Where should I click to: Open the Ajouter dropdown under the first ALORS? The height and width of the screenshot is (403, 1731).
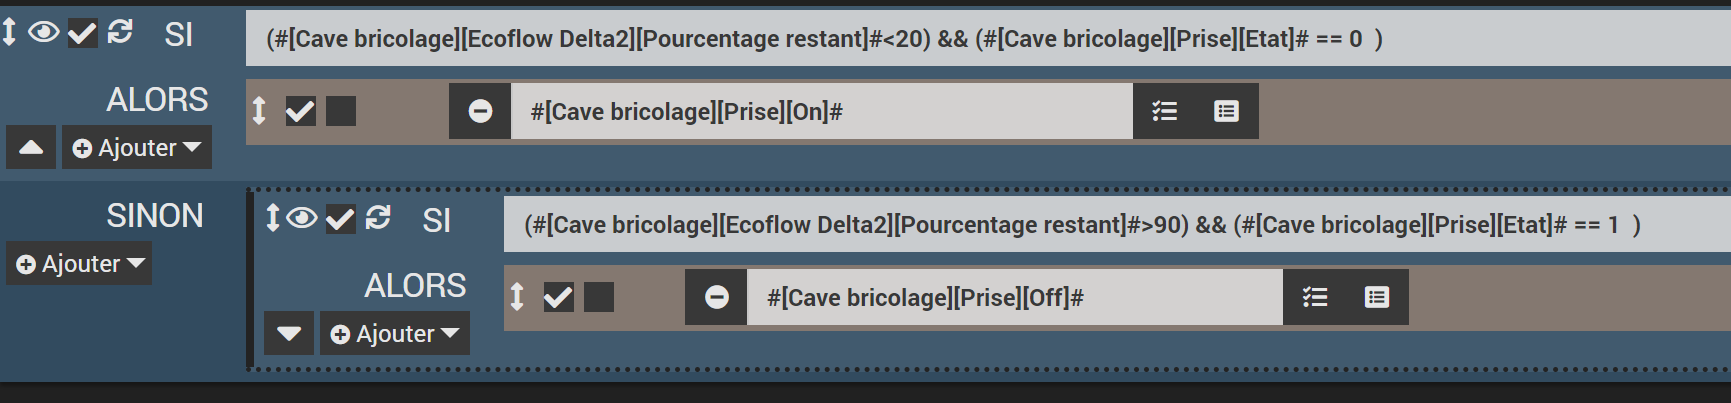(137, 147)
